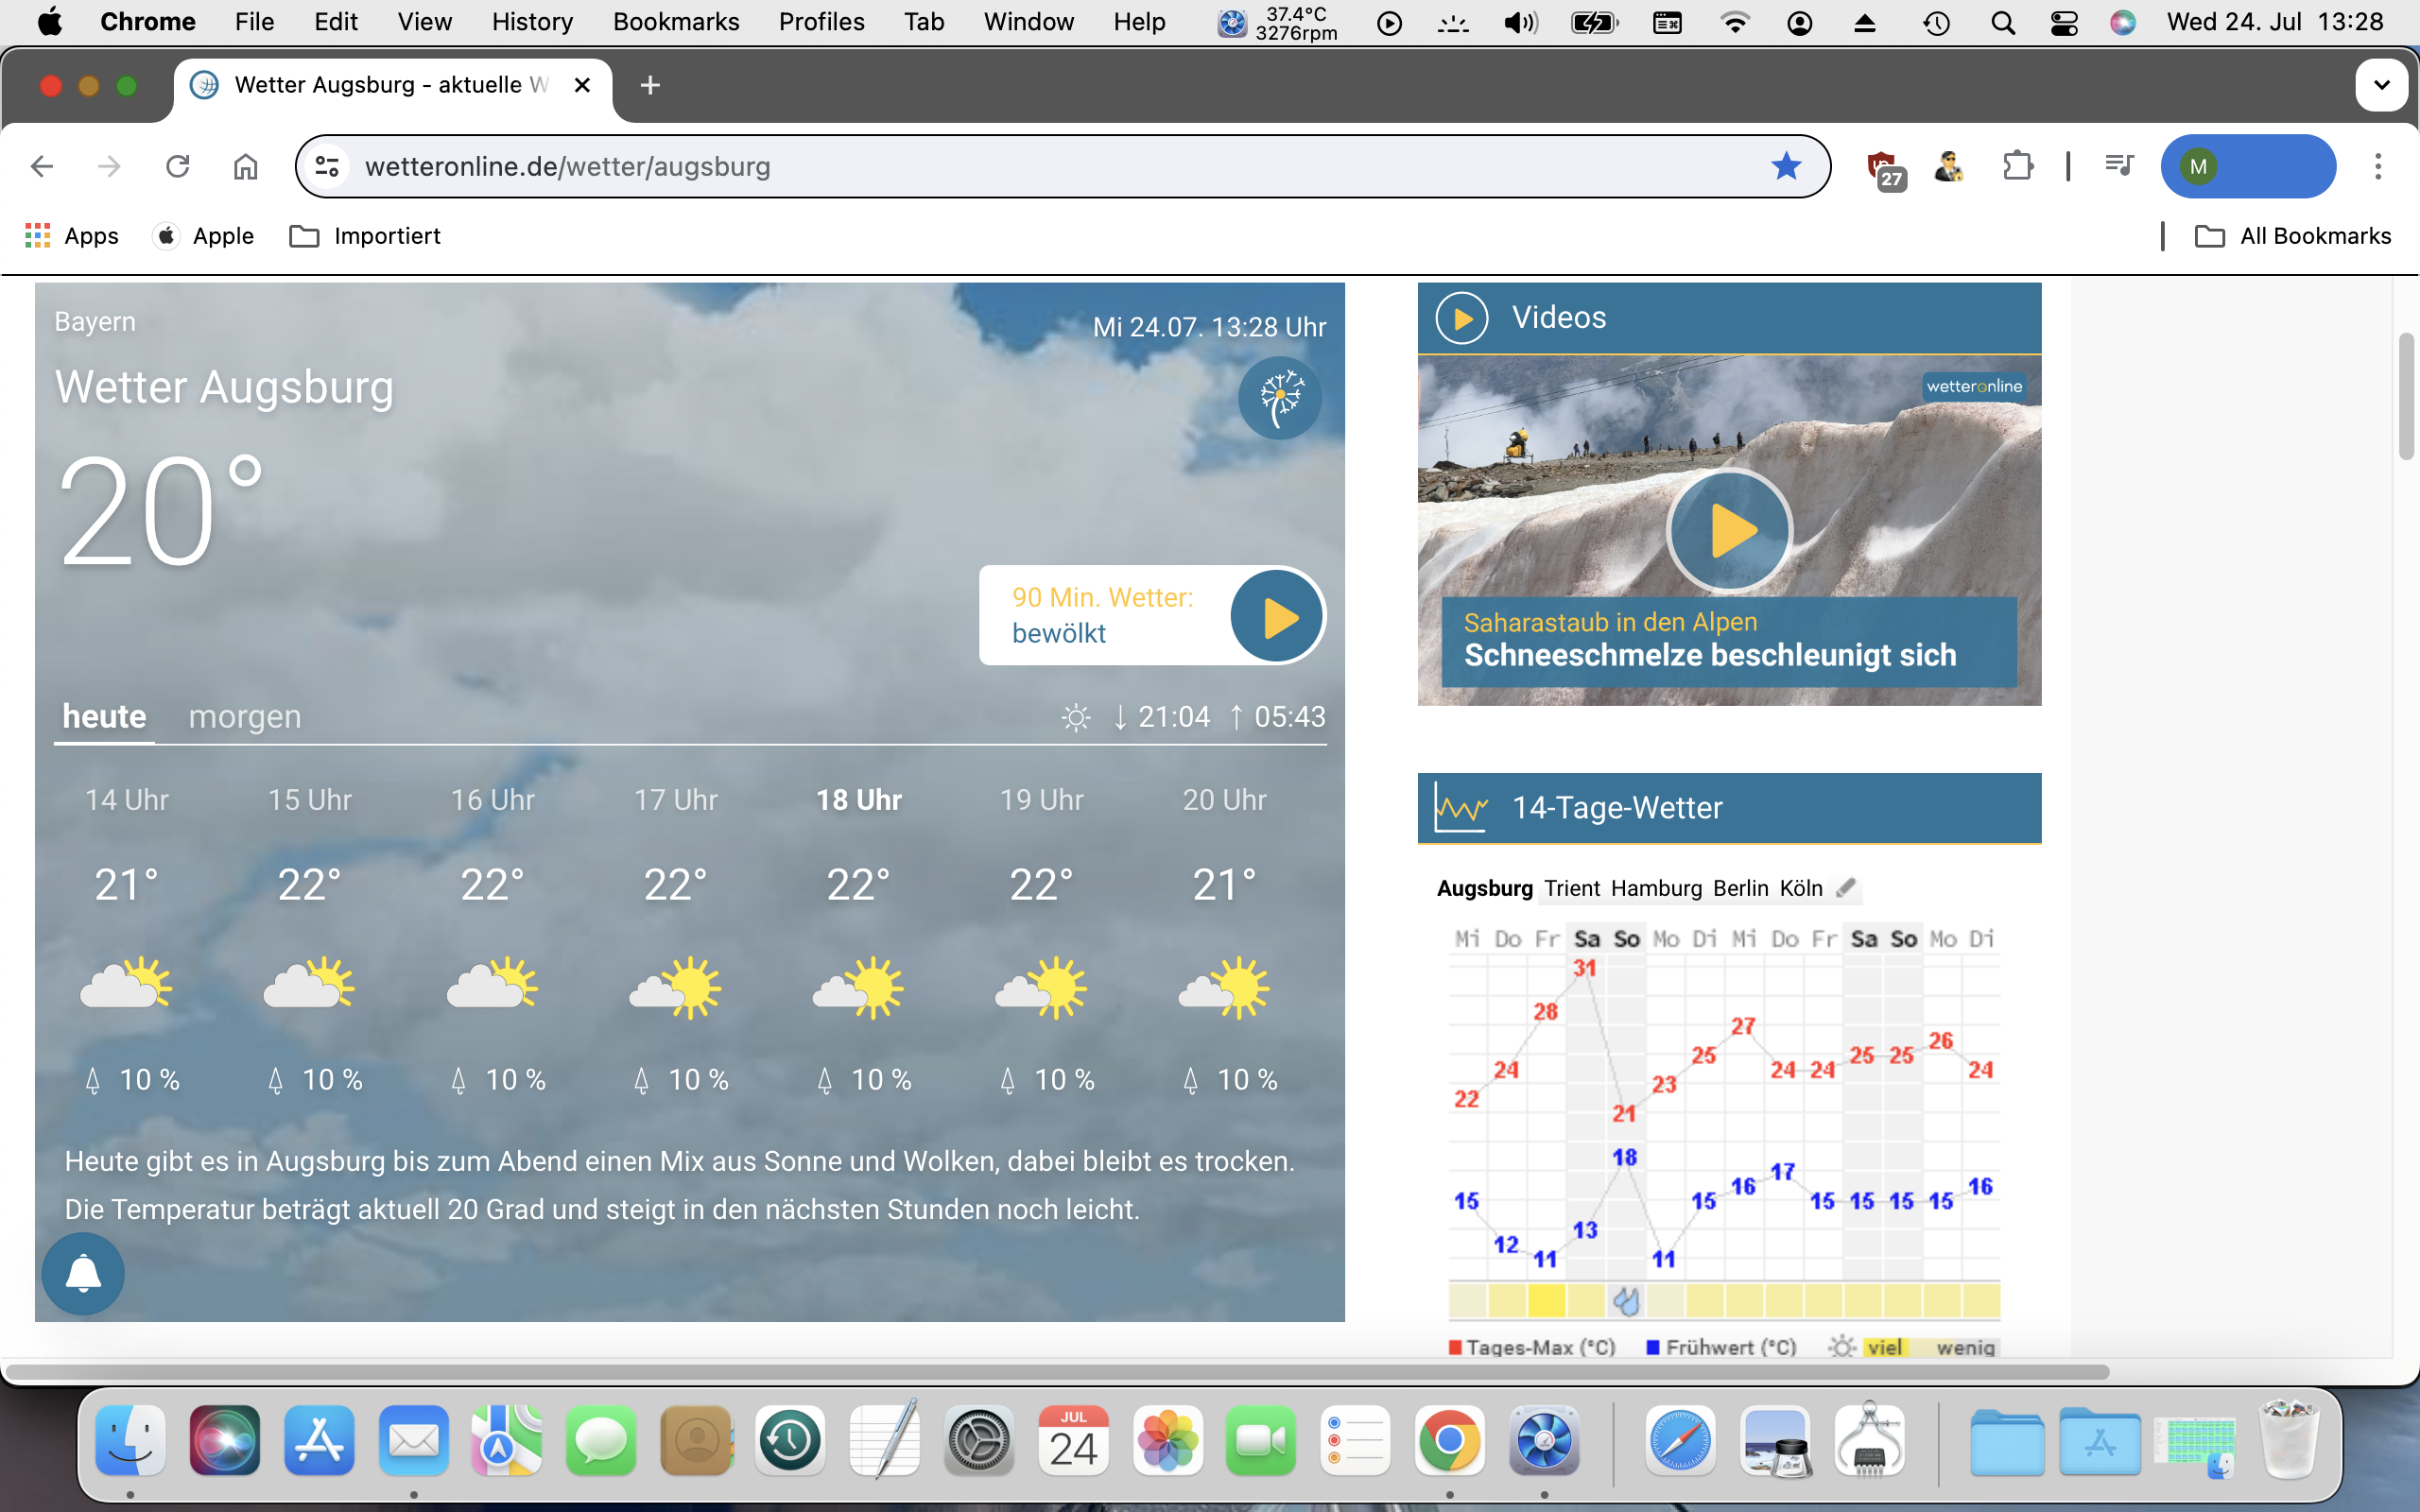Screen dimensions: 2420x1512
Task: Open the Apple menu
Action: (x=50, y=22)
